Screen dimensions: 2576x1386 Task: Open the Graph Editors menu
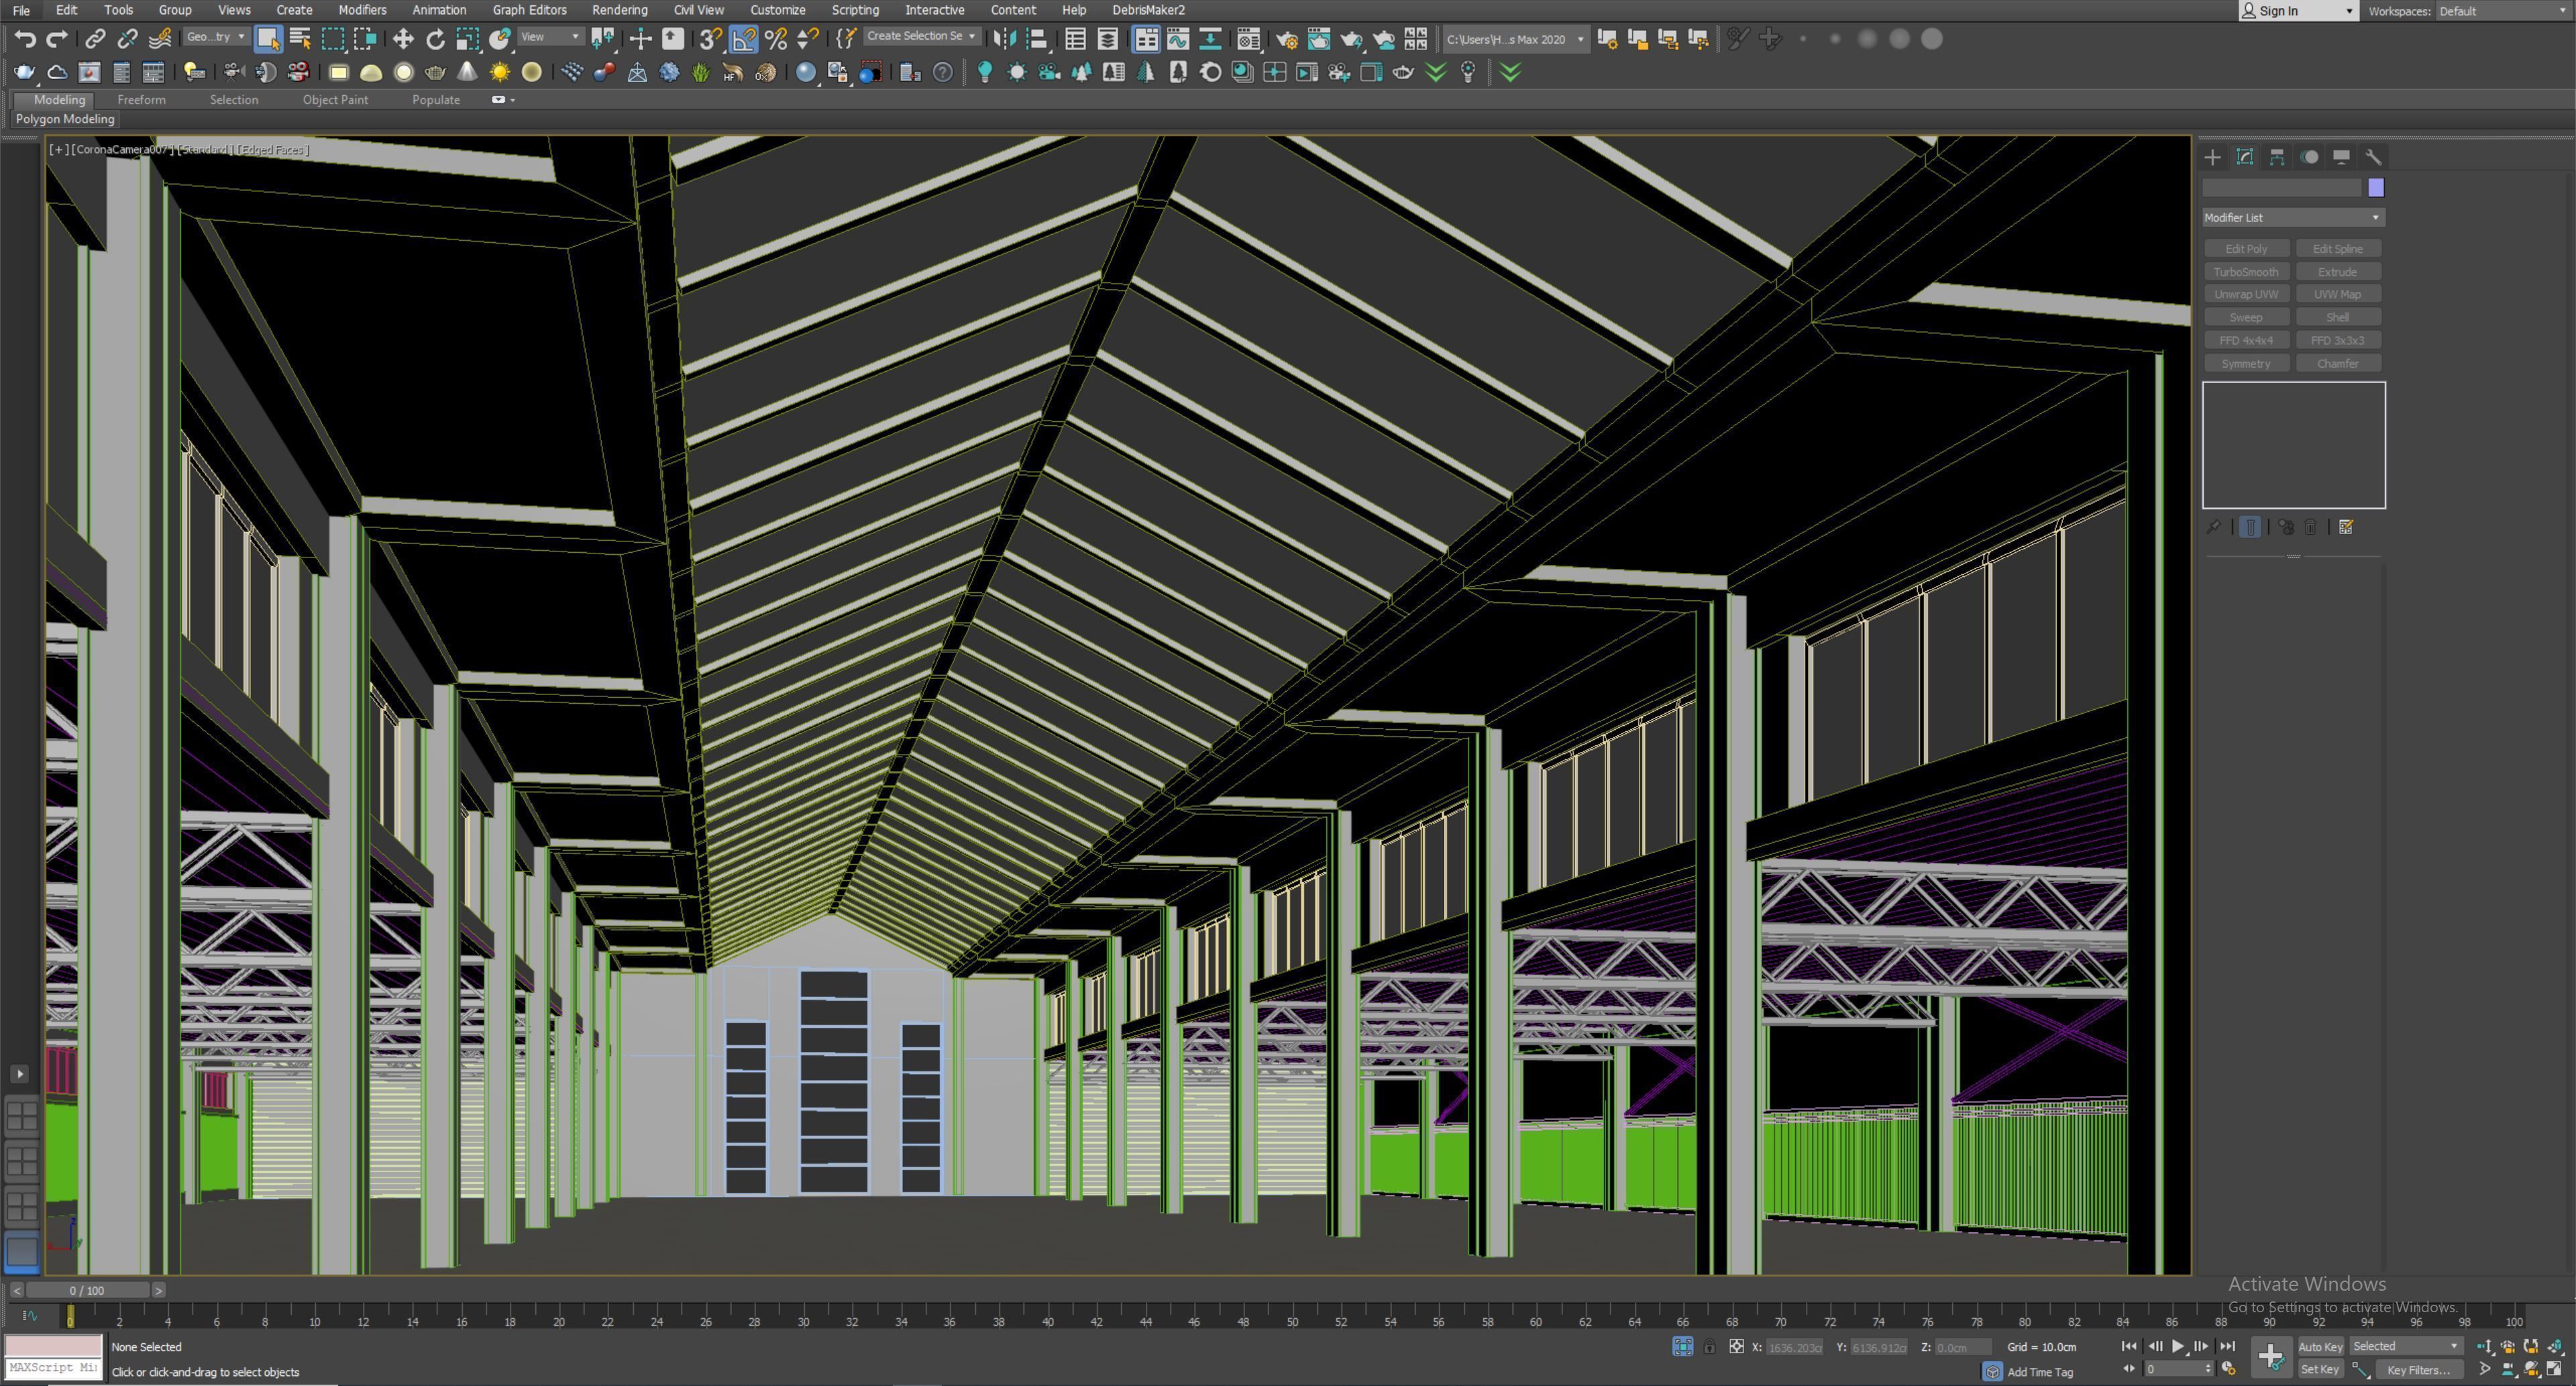[x=529, y=10]
